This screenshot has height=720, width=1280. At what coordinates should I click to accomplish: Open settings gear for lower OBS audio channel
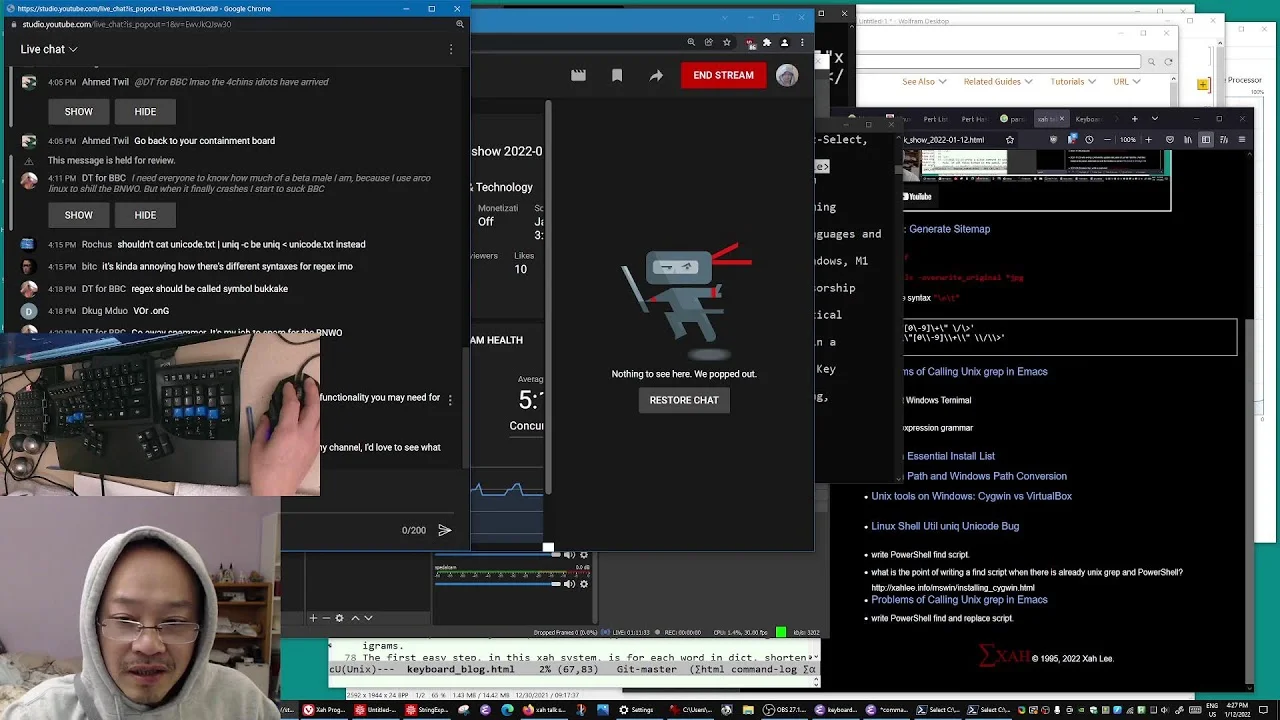click(x=584, y=584)
